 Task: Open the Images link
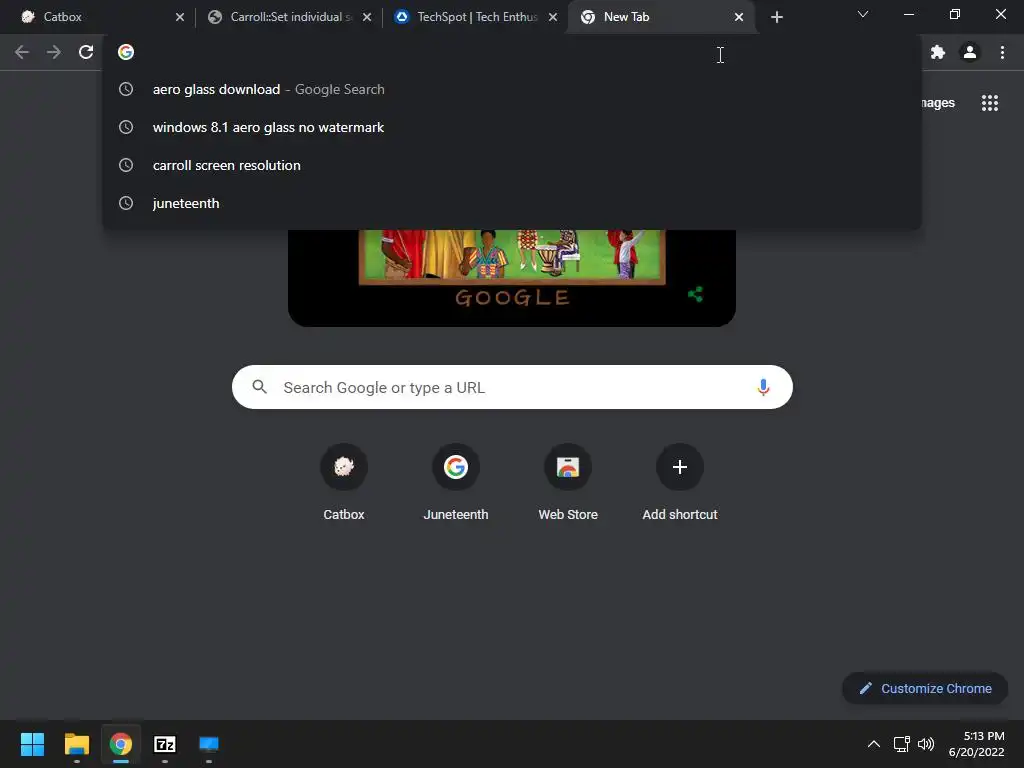pos(938,103)
